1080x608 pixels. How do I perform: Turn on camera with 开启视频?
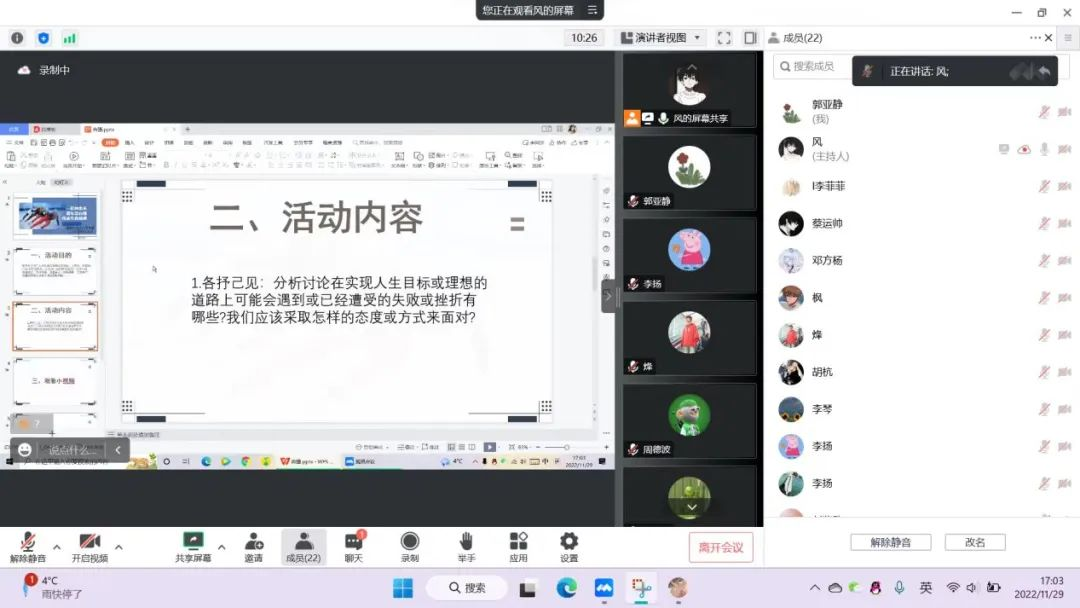point(89,547)
